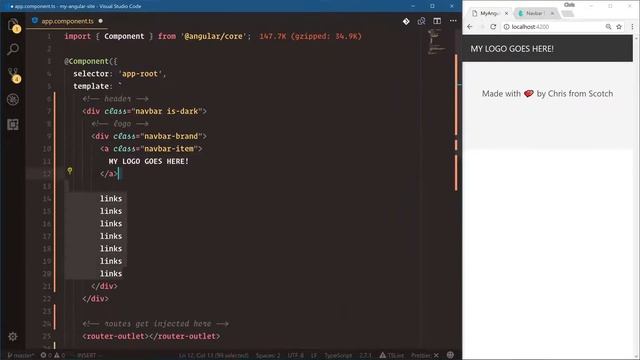Open the Debug view in the activity bar
640x360 pixels.
click(x=13, y=99)
